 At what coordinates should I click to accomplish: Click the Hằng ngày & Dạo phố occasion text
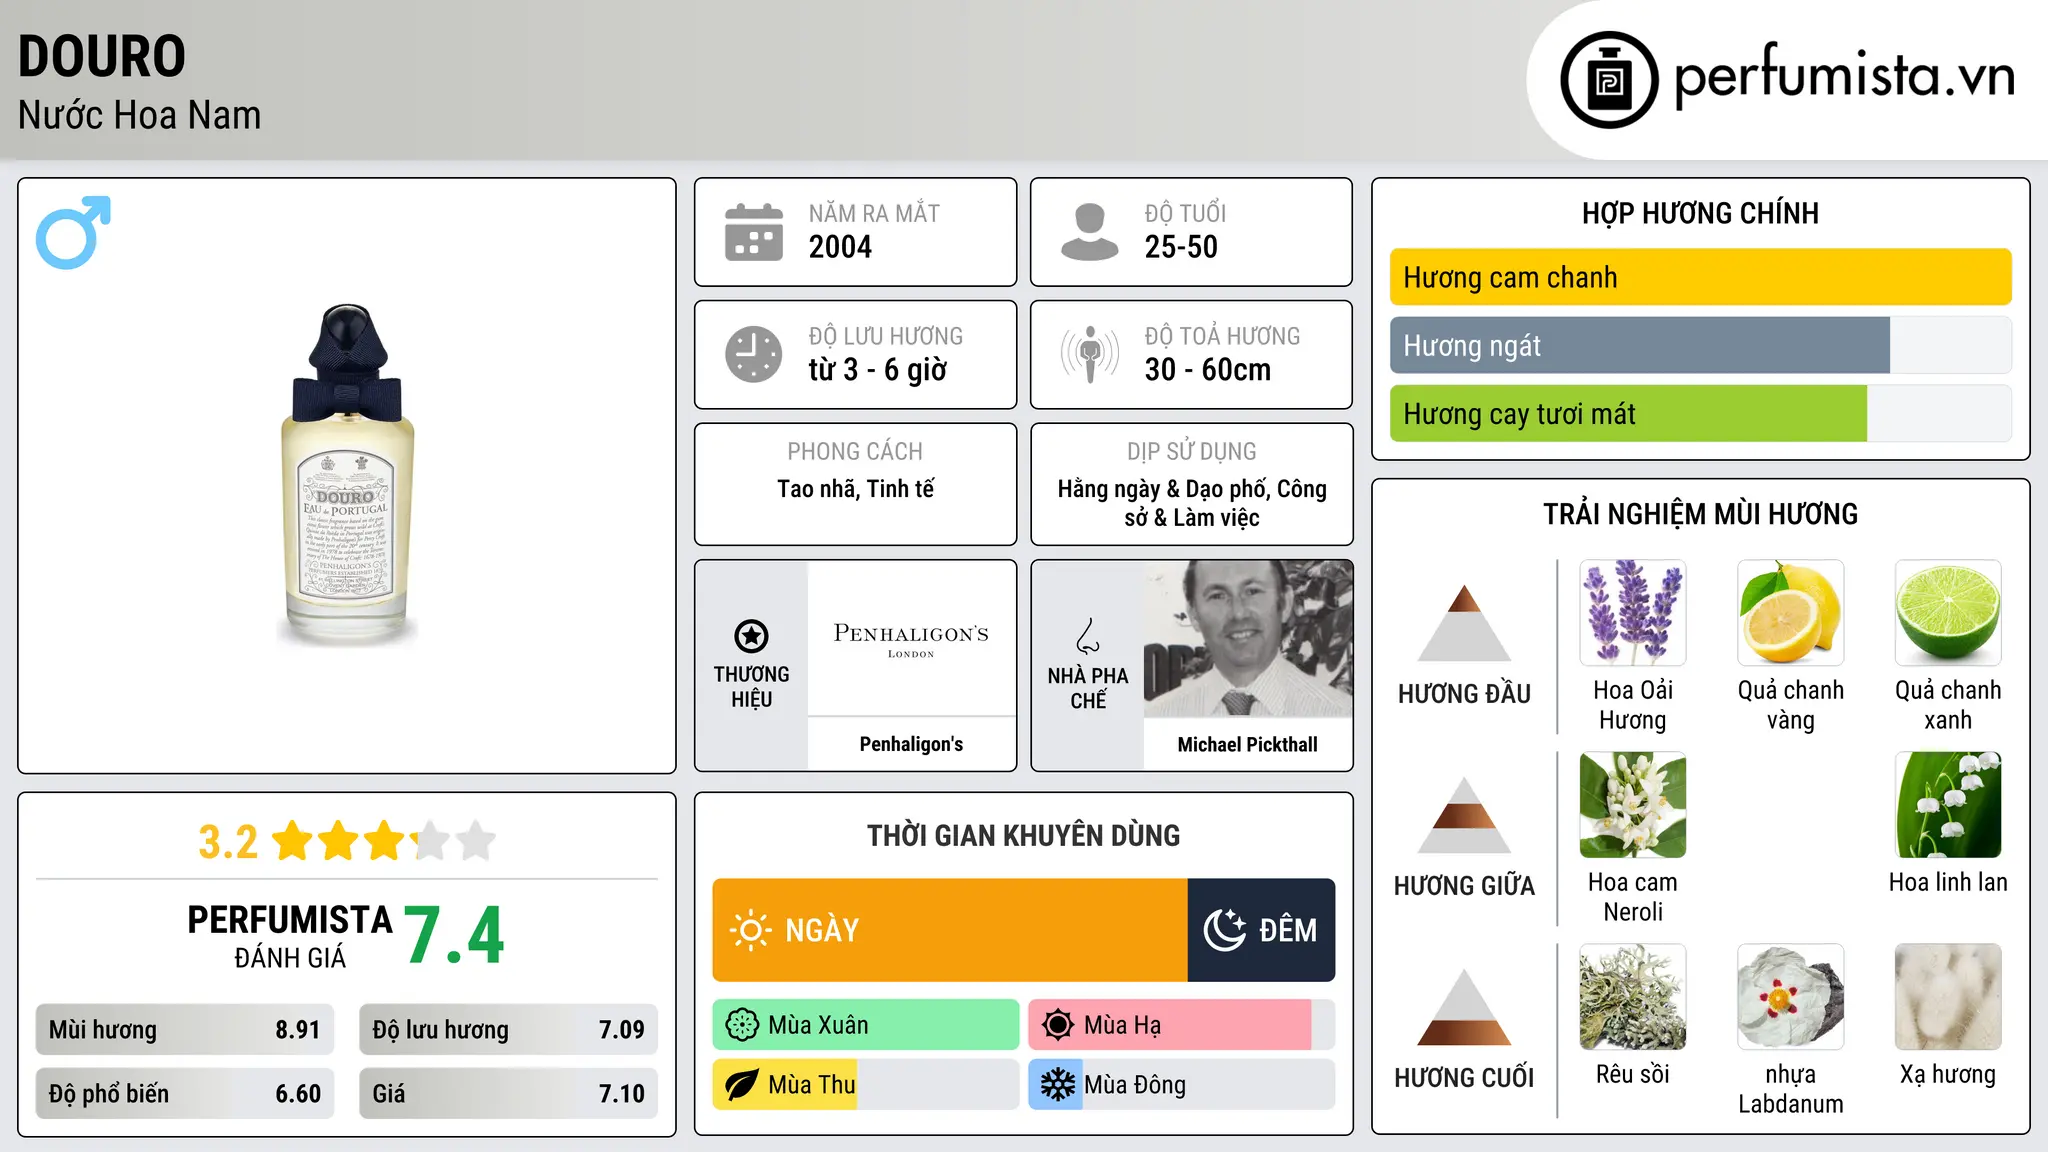click(1192, 503)
